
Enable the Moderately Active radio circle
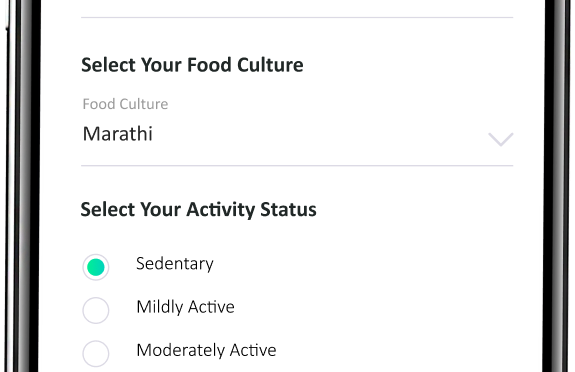tap(96, 354)
